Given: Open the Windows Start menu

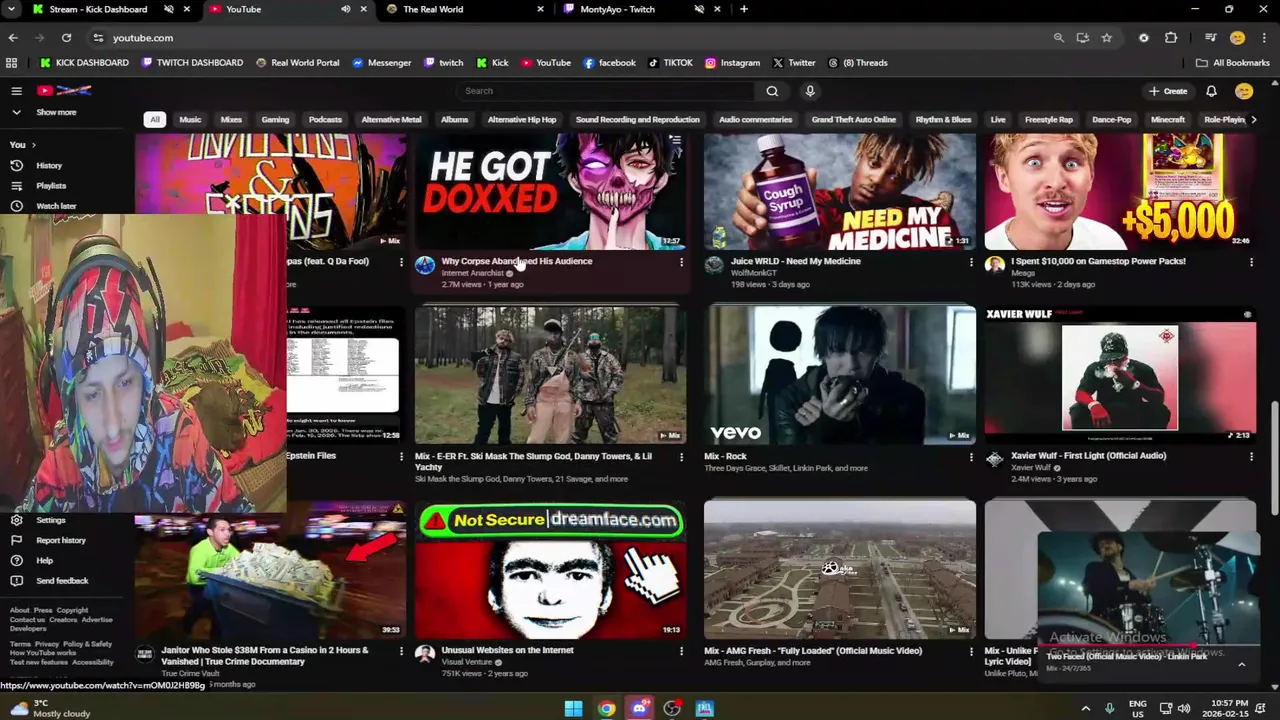Looking at the screenshot, I should pos(573,709).
